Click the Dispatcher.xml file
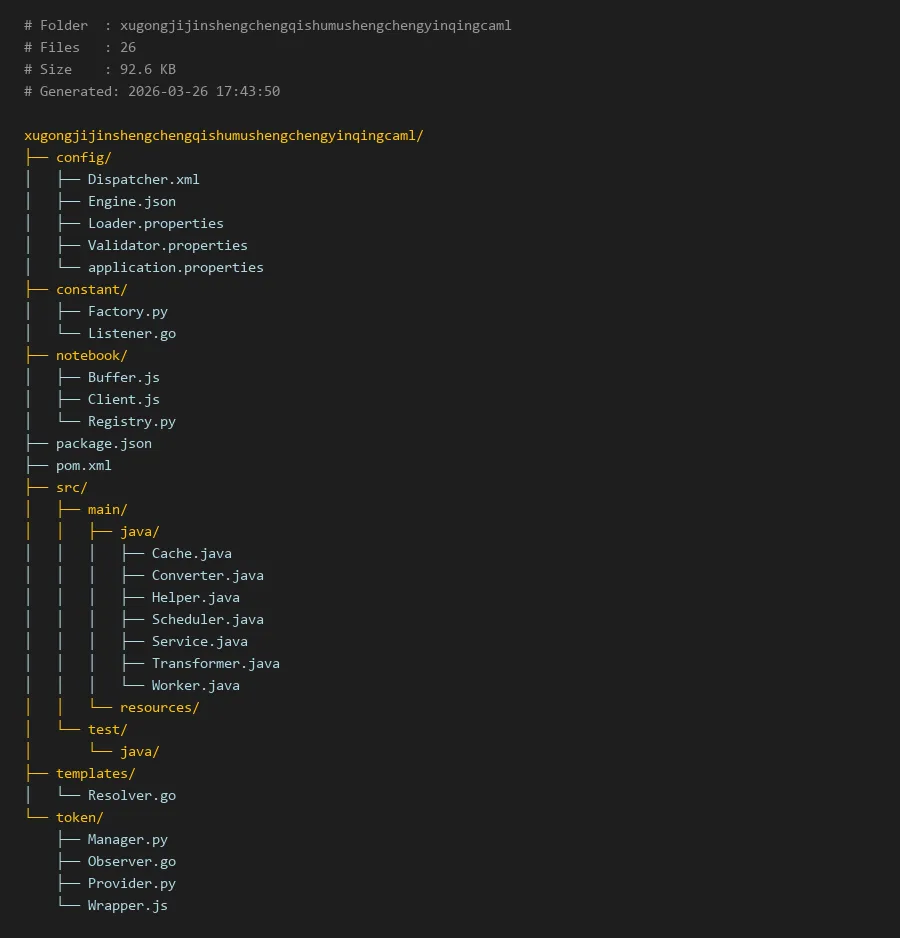Screen dimensions: 900x938 pyautogui.click(x=143, y=179)
